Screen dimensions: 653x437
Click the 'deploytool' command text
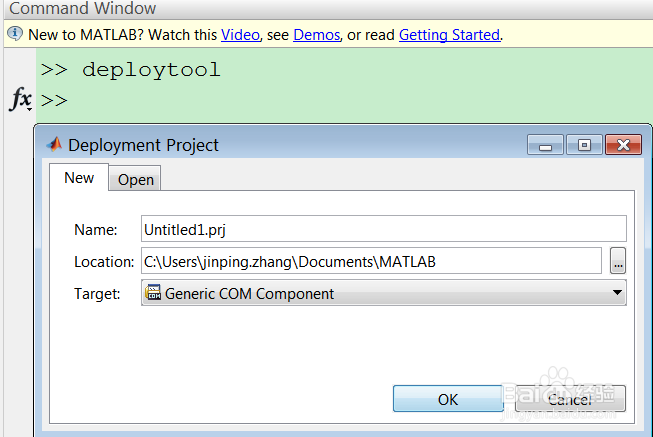(151, 70)
